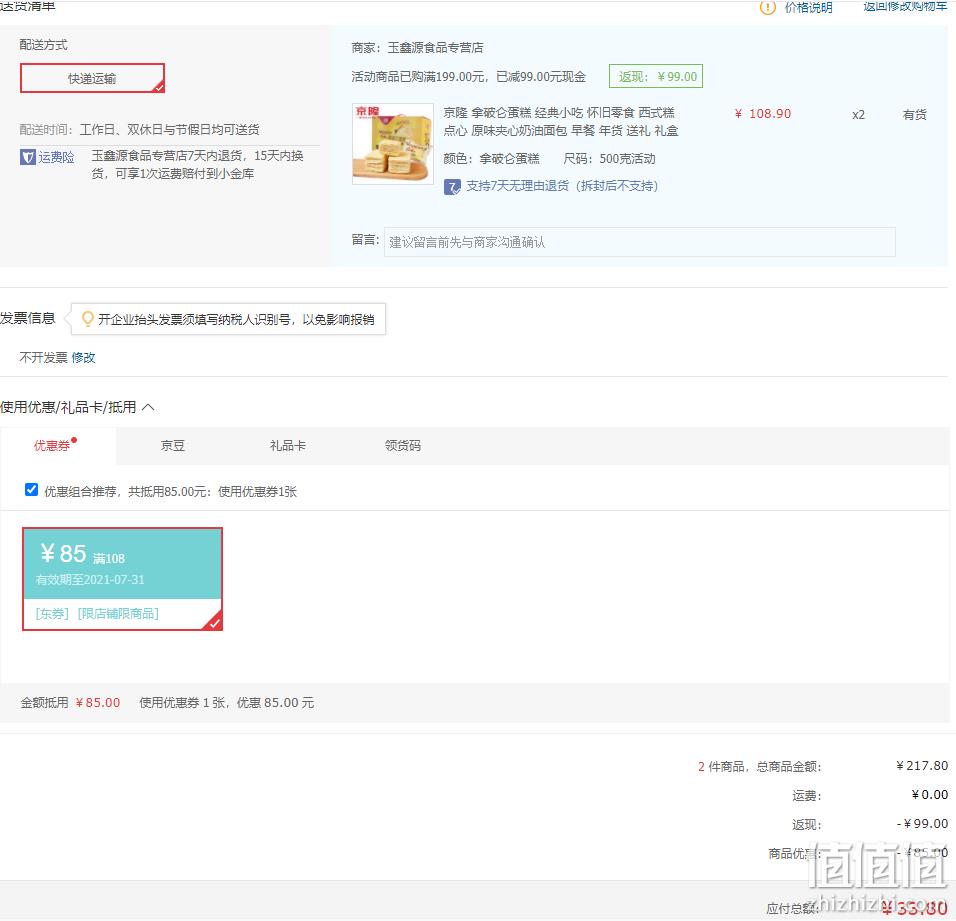Click the [东券] [限店铺限商品] coupon label

97,613
